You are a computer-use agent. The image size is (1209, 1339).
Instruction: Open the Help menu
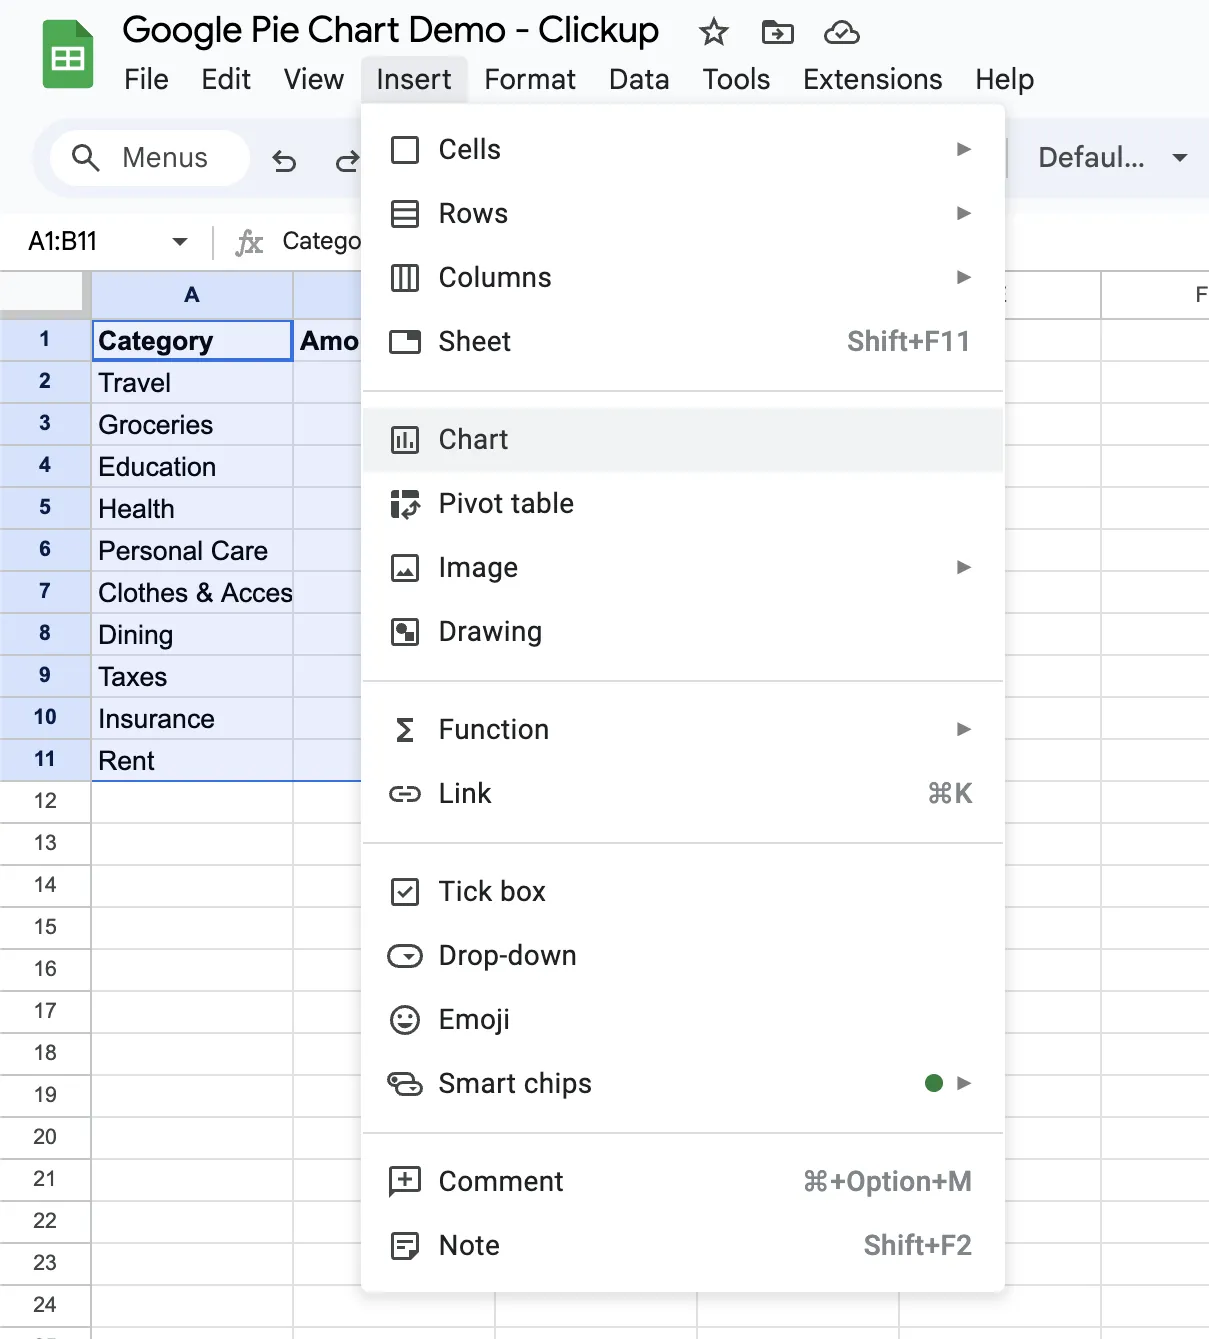click(x=1005, y=80)
